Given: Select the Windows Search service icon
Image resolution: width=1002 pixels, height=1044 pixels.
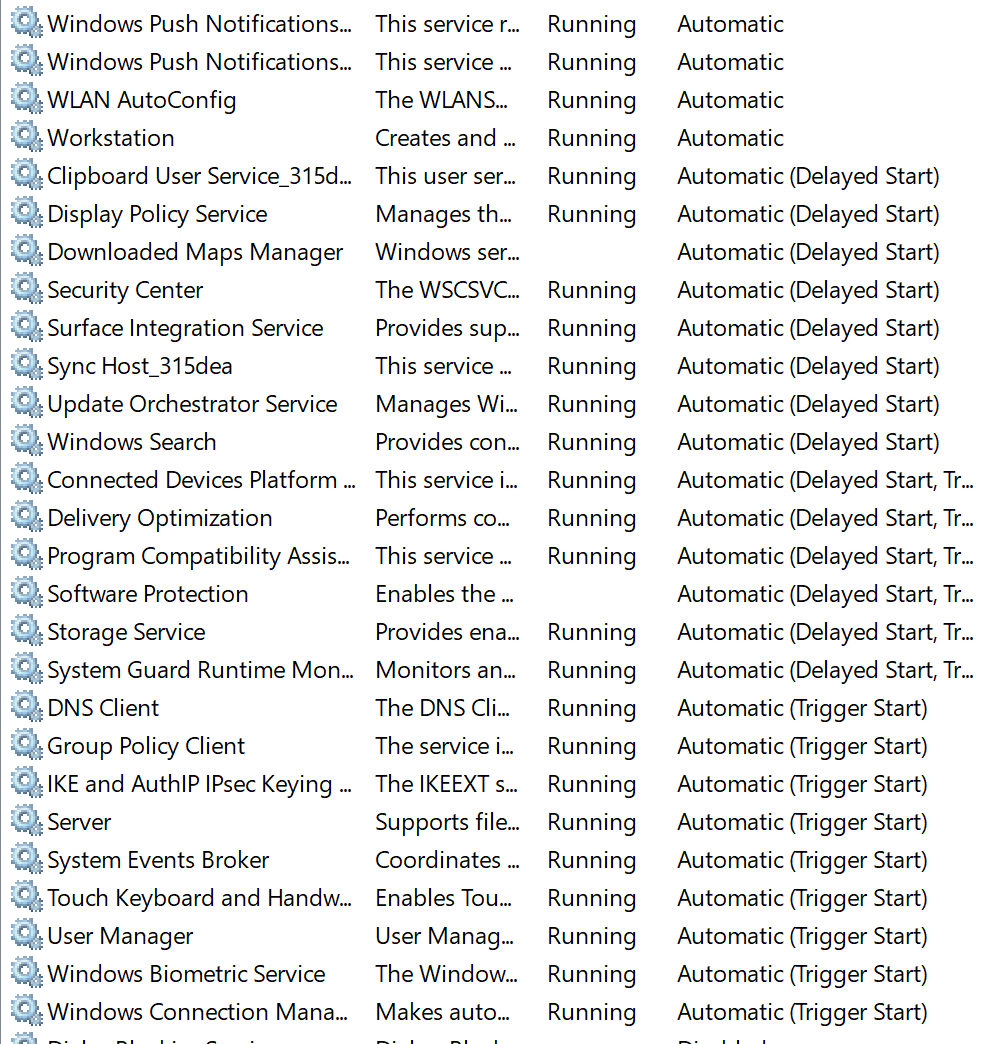Looking at the screenshot, I should [27, 440].
